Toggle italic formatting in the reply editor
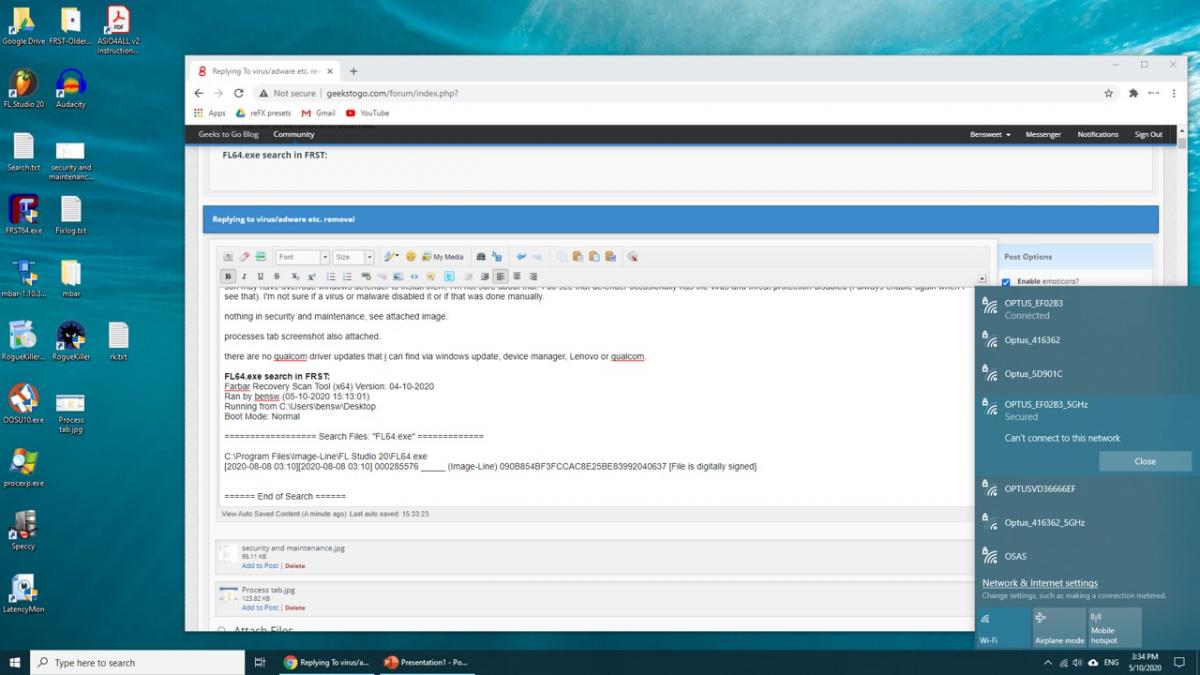 (x=244, y=276)
